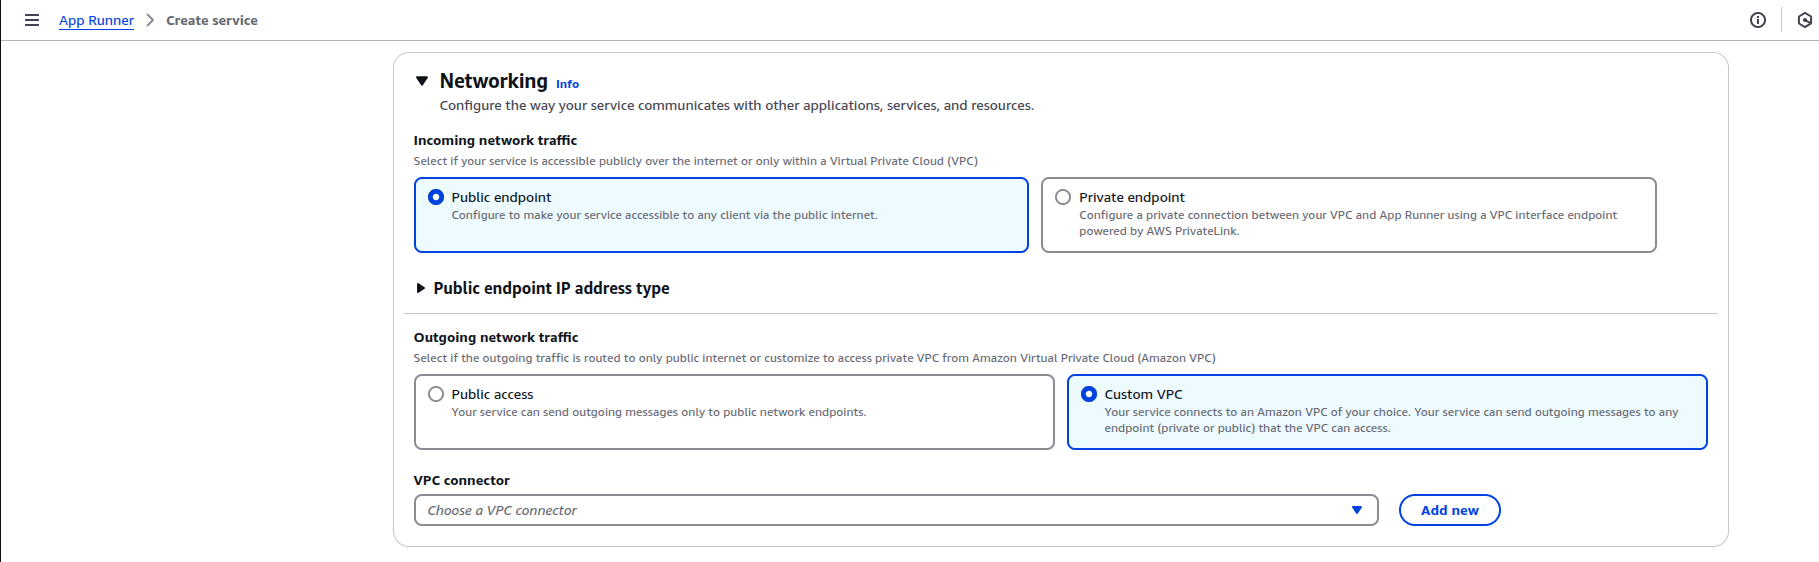
Task: Click the VPC connector field label
Action: click(x=461, y=480)
